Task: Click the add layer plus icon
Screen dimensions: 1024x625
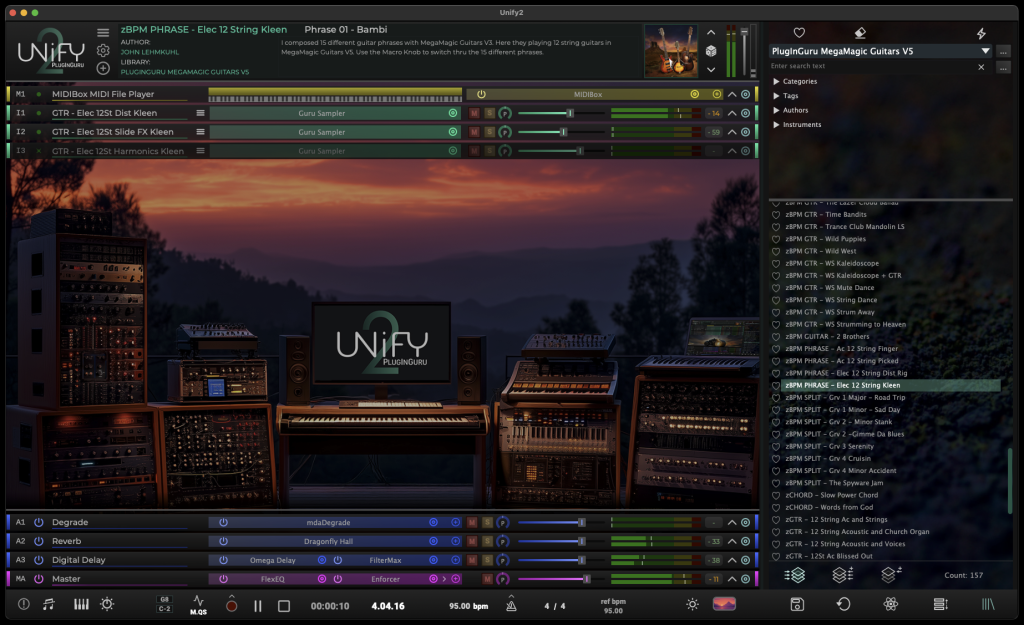Action: (x=103, y=68)
